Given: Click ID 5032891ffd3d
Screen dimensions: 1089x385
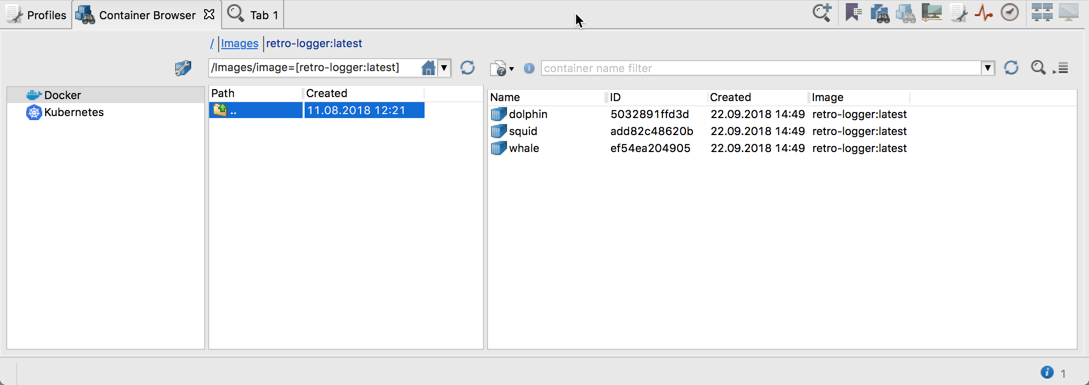Looking at the screenshot, I should pyautogui.click(x=650, y=114).
